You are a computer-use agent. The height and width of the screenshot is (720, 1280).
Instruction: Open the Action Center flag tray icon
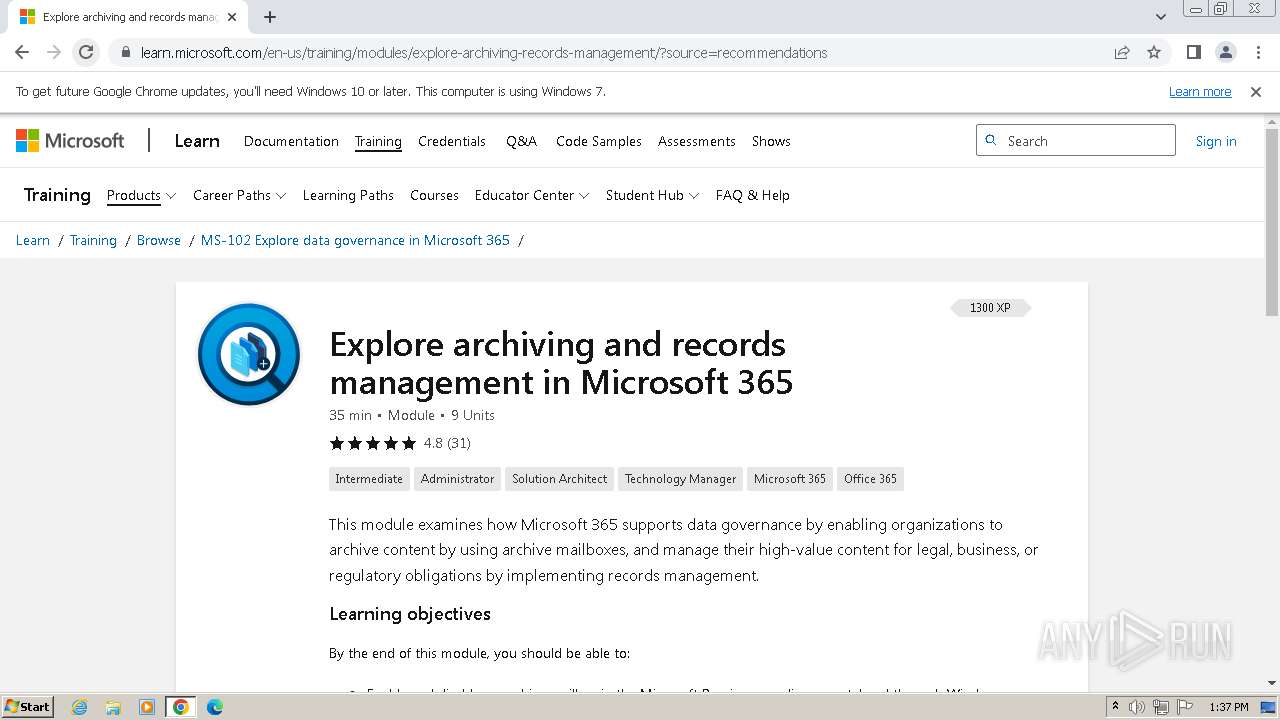[x=1185, y=707]
